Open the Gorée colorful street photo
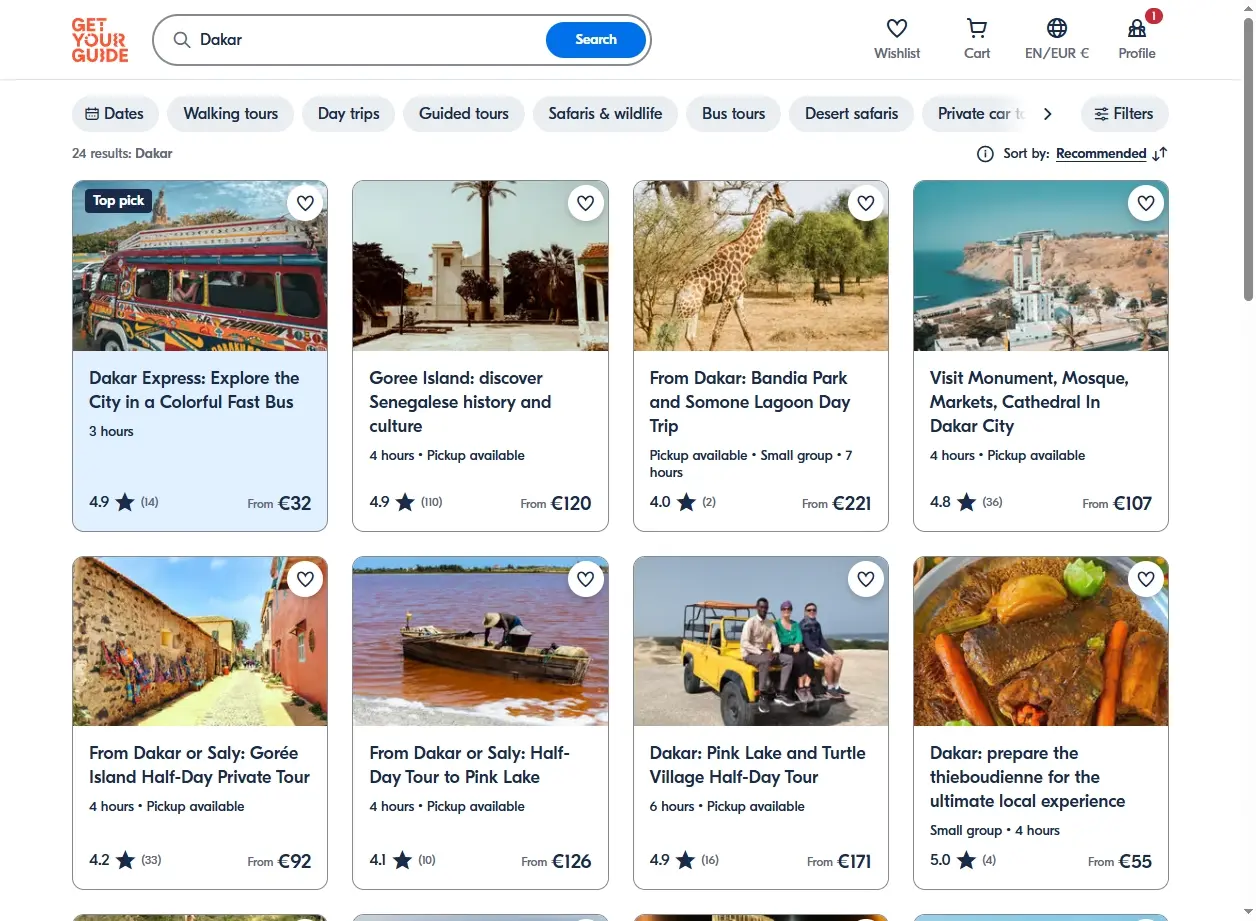The height and width of the screenshot is (921, 1256). 200,641
